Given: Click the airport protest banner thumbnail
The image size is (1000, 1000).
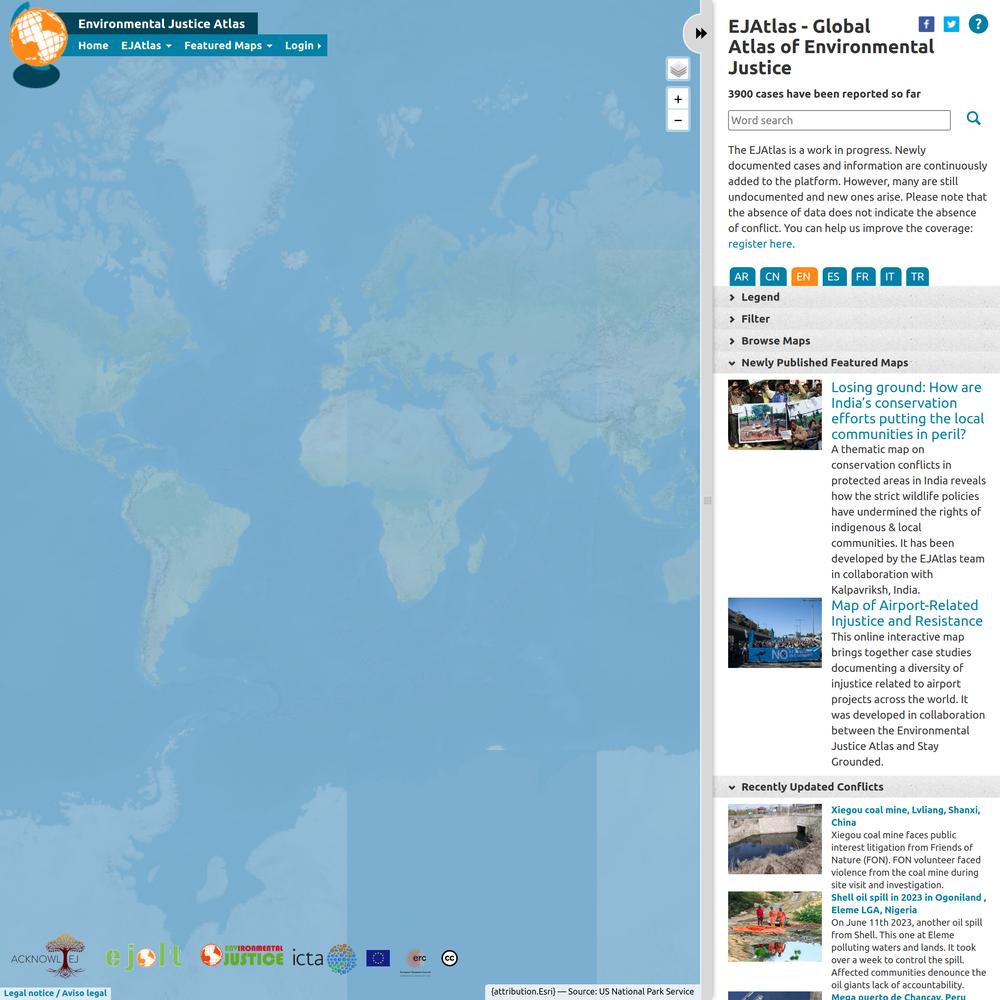Looking at the screenshot, I should (x=774, y=633).
